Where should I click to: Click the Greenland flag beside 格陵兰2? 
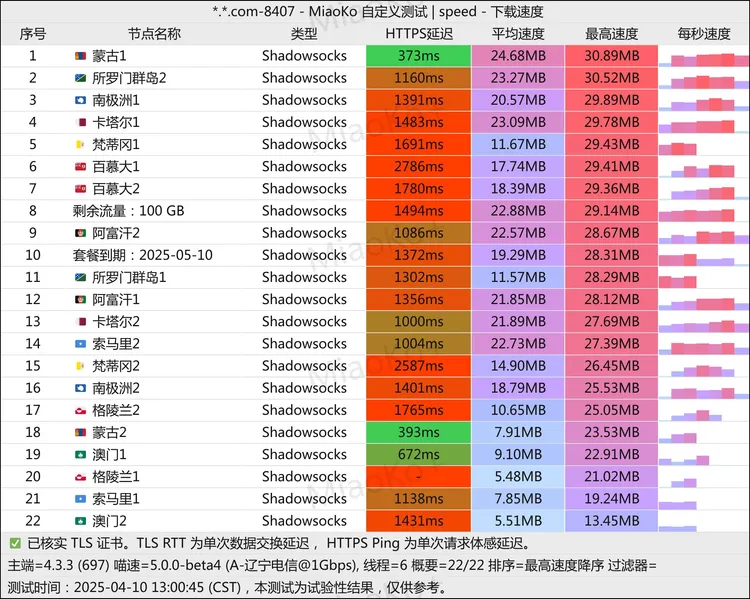81,410
